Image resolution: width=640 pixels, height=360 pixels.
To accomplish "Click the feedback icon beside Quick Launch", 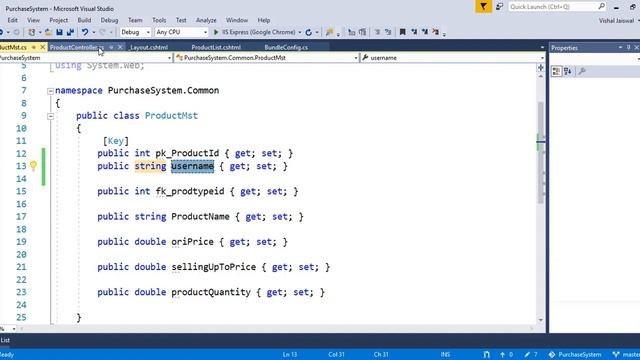I will click(499, 7).
